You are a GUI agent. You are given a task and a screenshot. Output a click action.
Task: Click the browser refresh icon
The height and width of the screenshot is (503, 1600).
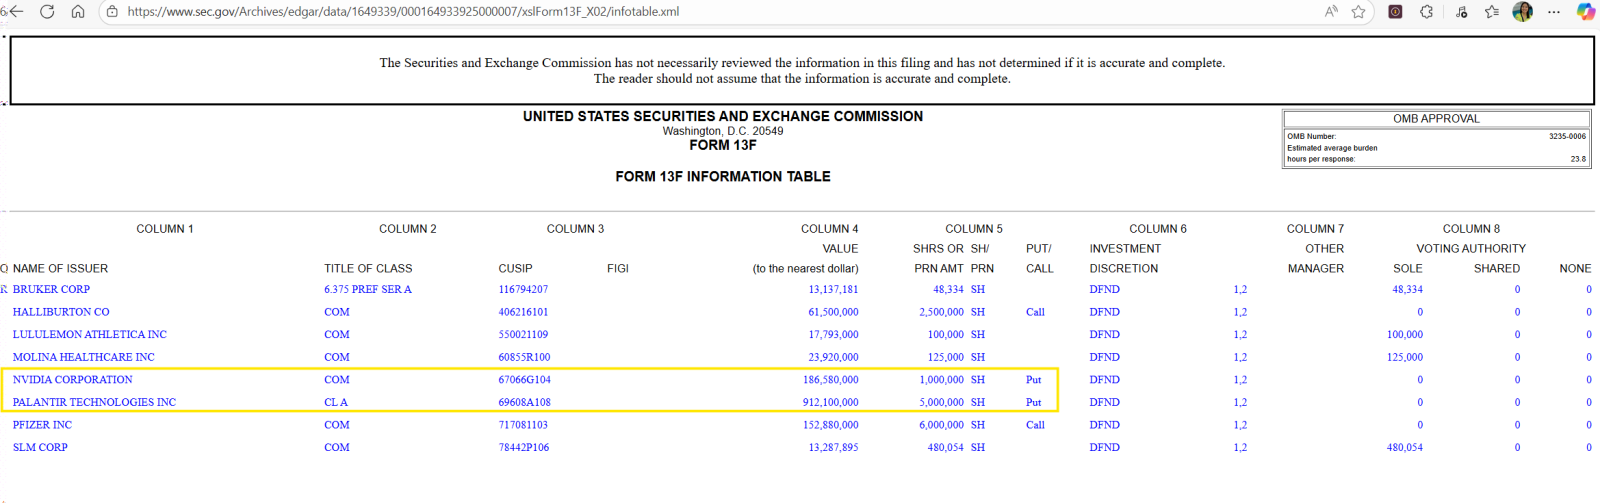tap(46, 12)
